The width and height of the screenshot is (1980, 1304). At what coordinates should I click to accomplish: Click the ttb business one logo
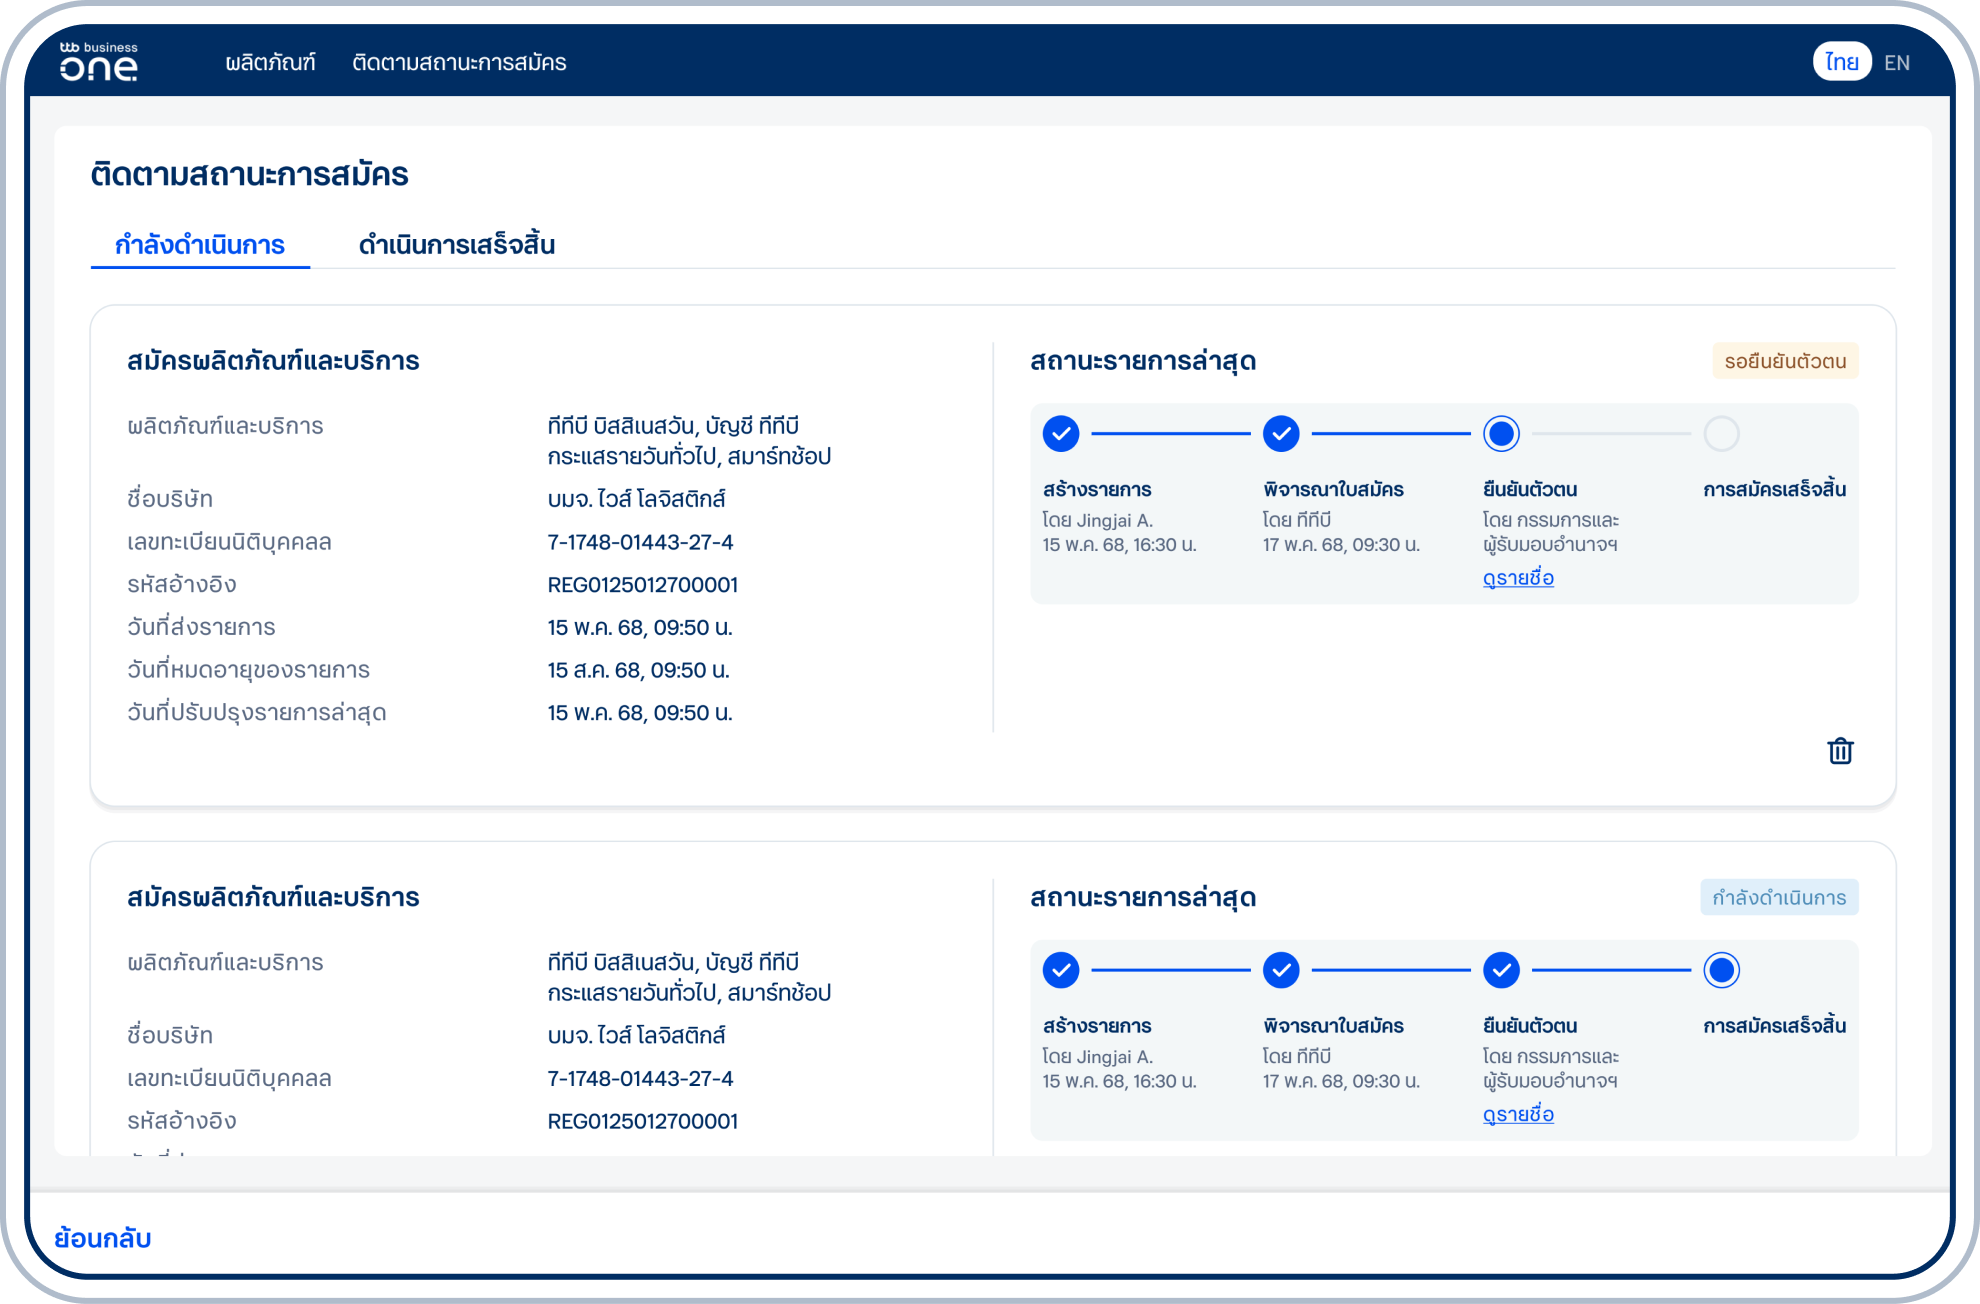99,62
